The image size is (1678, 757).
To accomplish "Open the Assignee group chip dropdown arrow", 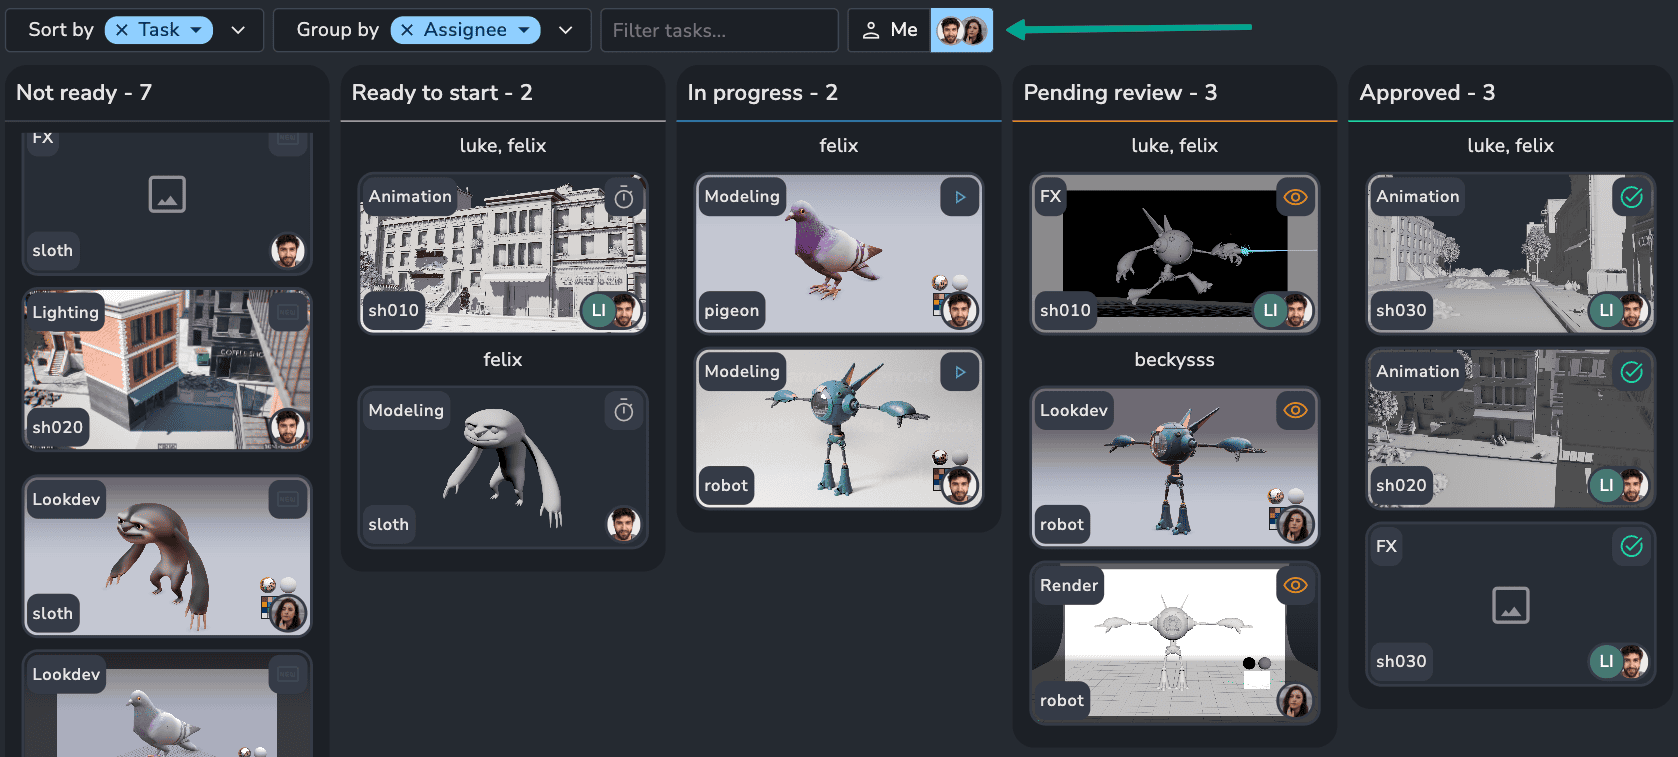I will pyautogui.click(x=524, y=30).
